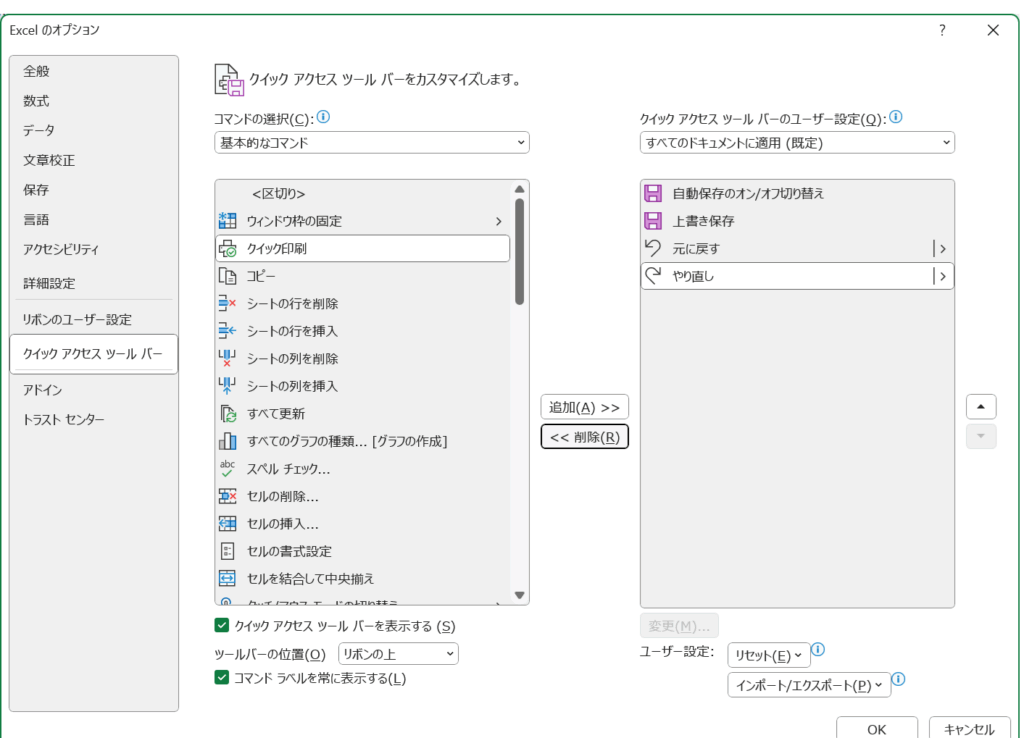Click the すべて更新 refresh icon

click(227, 413)
